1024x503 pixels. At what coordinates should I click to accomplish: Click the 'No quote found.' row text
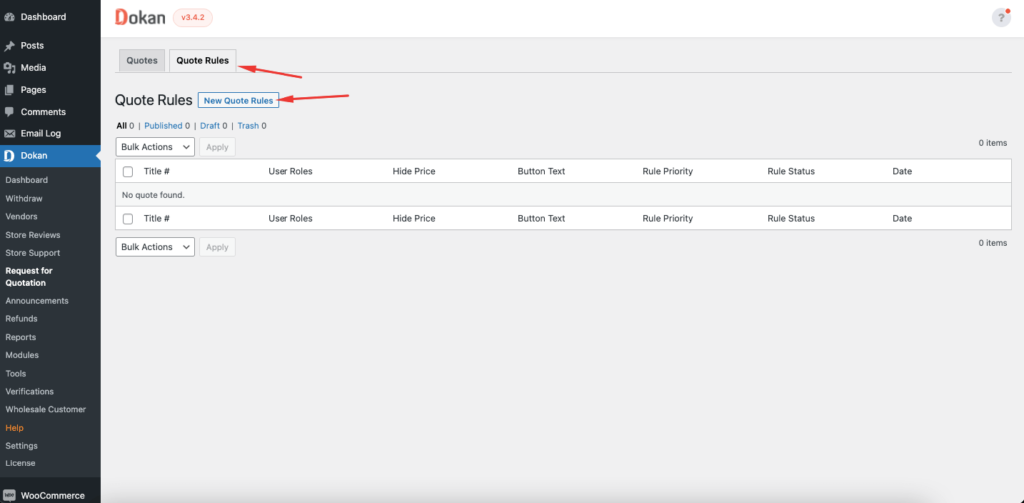153,195
